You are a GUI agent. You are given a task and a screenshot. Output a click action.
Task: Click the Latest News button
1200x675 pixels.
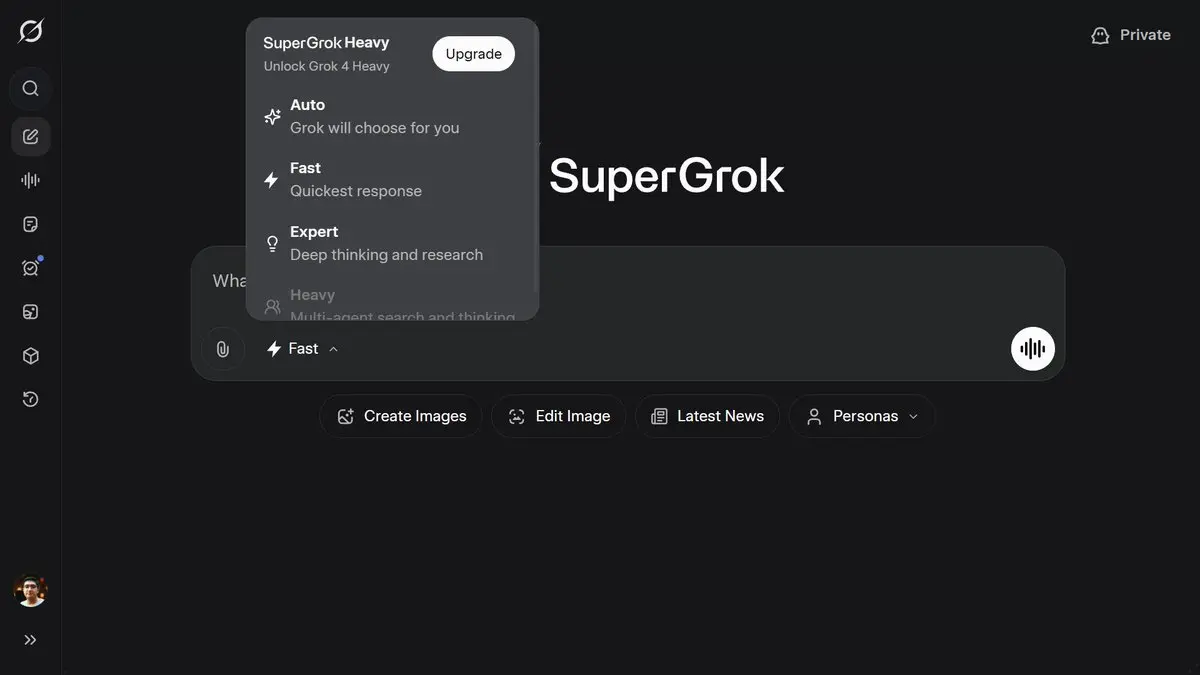click(707, 416)
